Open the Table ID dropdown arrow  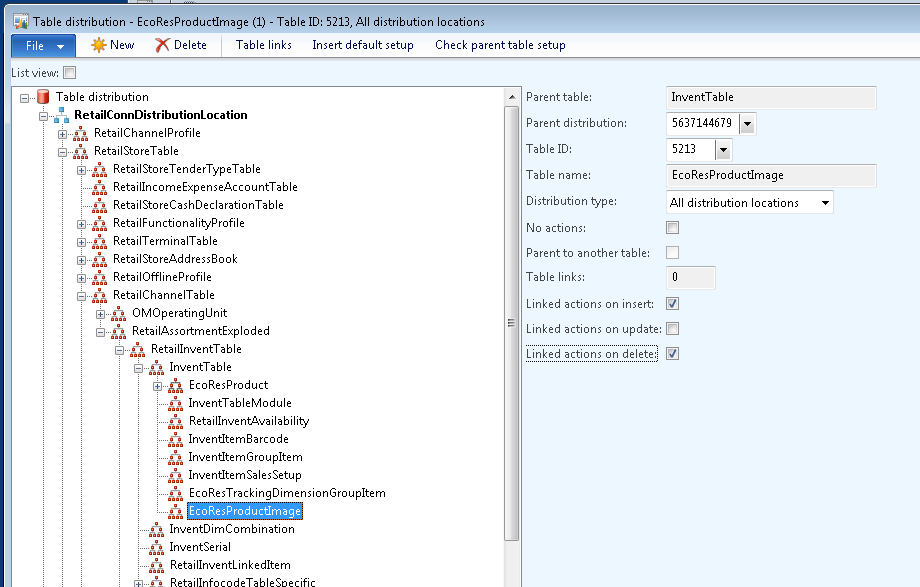coord(723,150)
